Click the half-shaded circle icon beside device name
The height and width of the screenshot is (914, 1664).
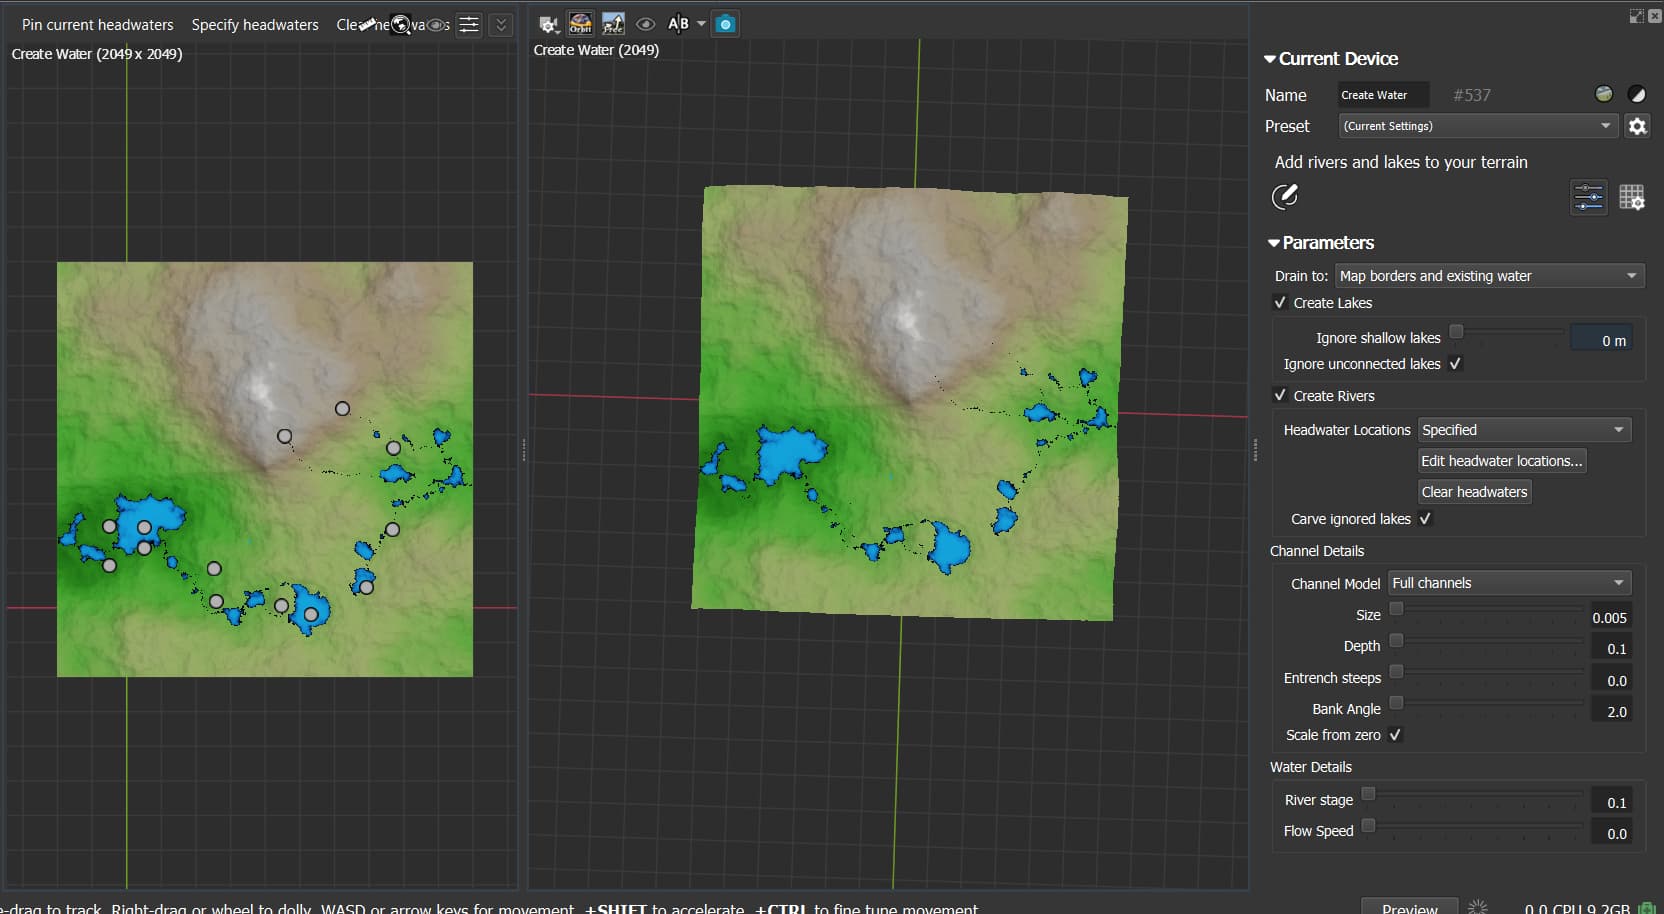[1637, 94]
